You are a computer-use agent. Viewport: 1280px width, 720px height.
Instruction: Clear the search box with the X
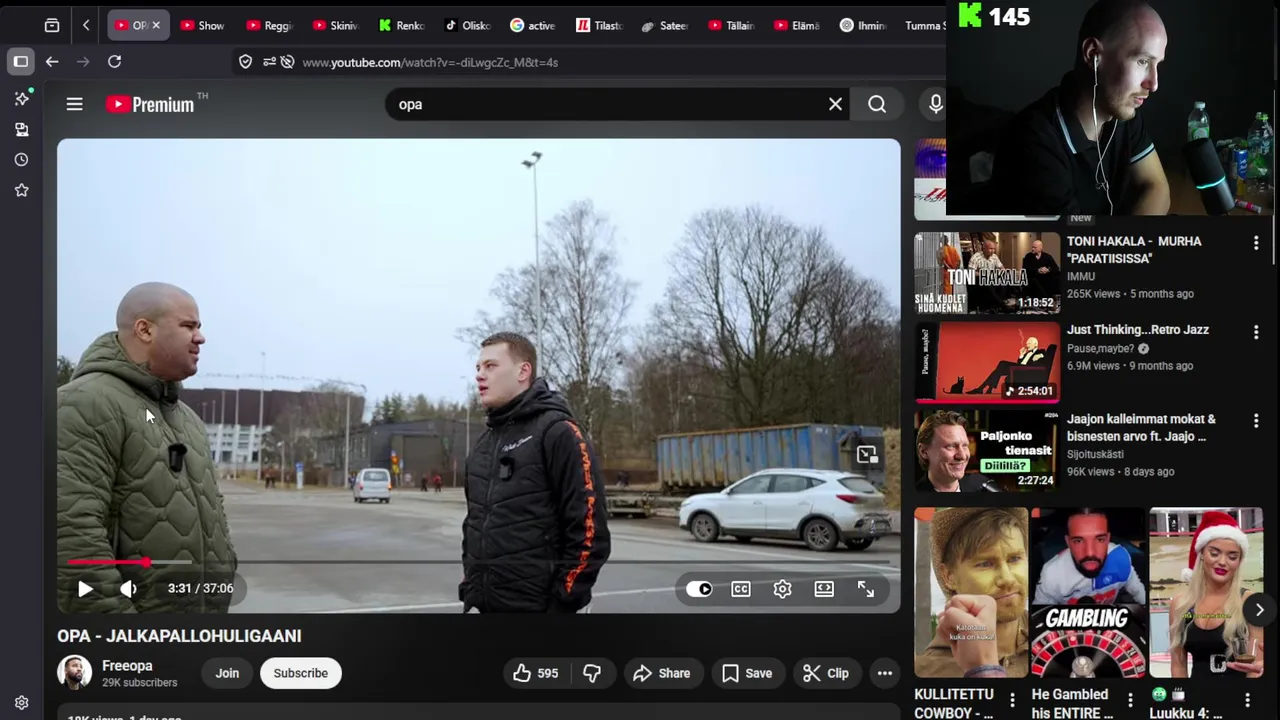(x=835, y=104)
